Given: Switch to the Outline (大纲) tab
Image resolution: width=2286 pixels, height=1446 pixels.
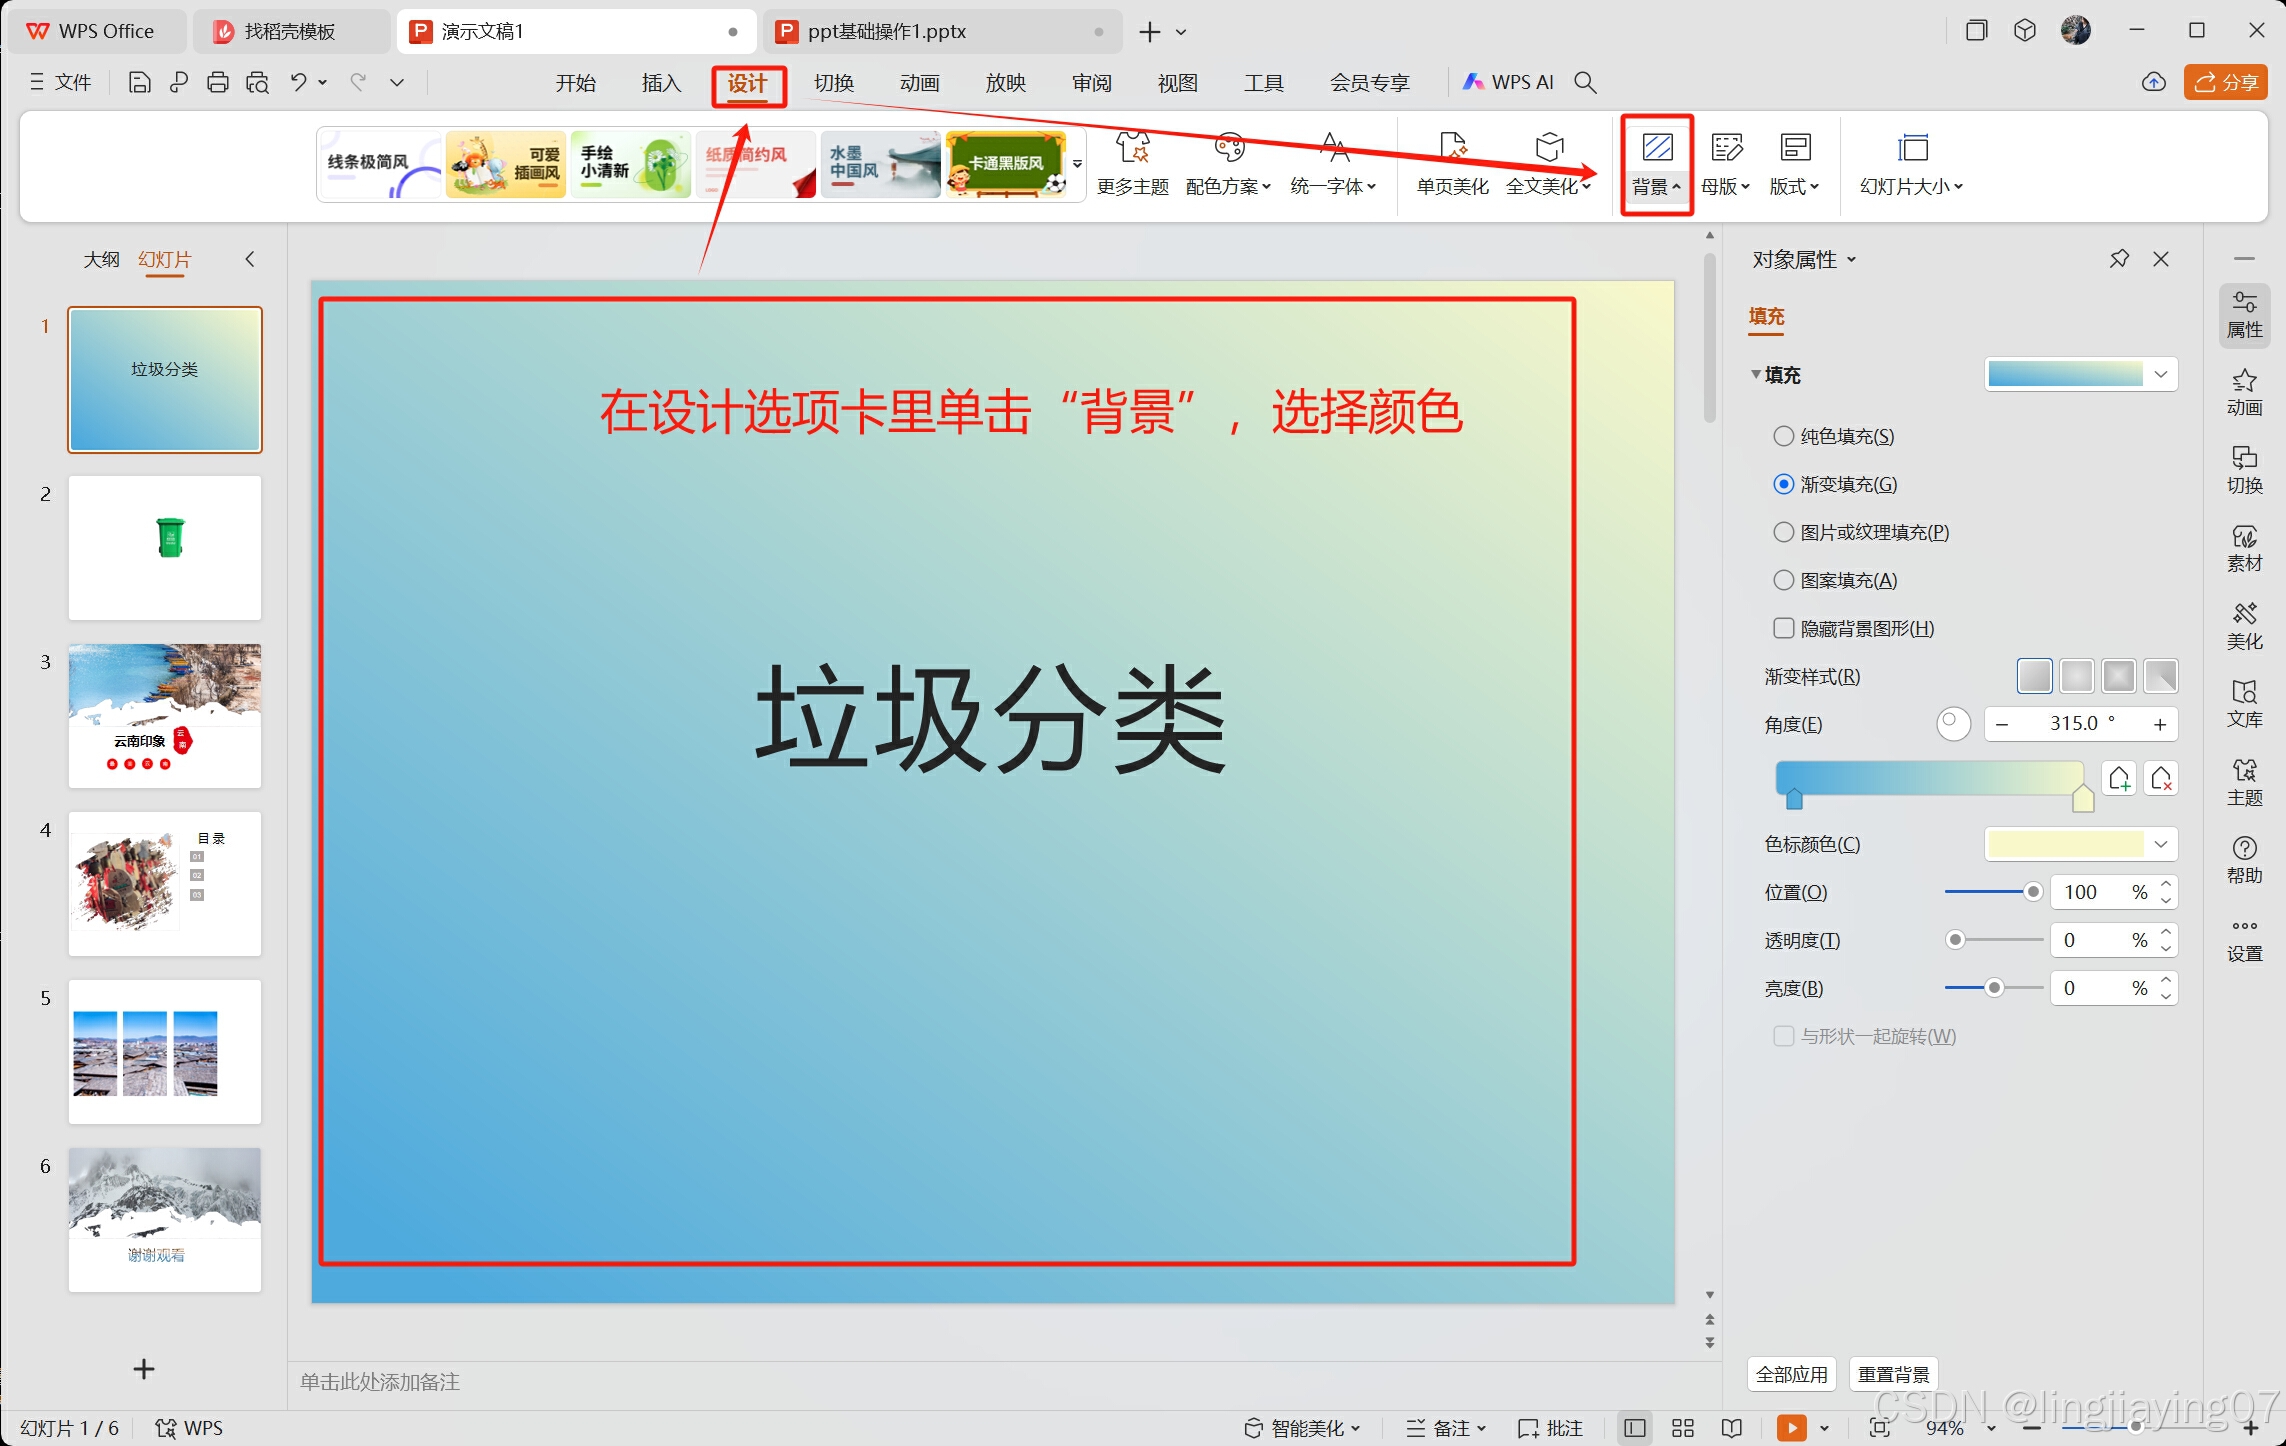Looking at the screenshot, I should (x=101, y=260).
